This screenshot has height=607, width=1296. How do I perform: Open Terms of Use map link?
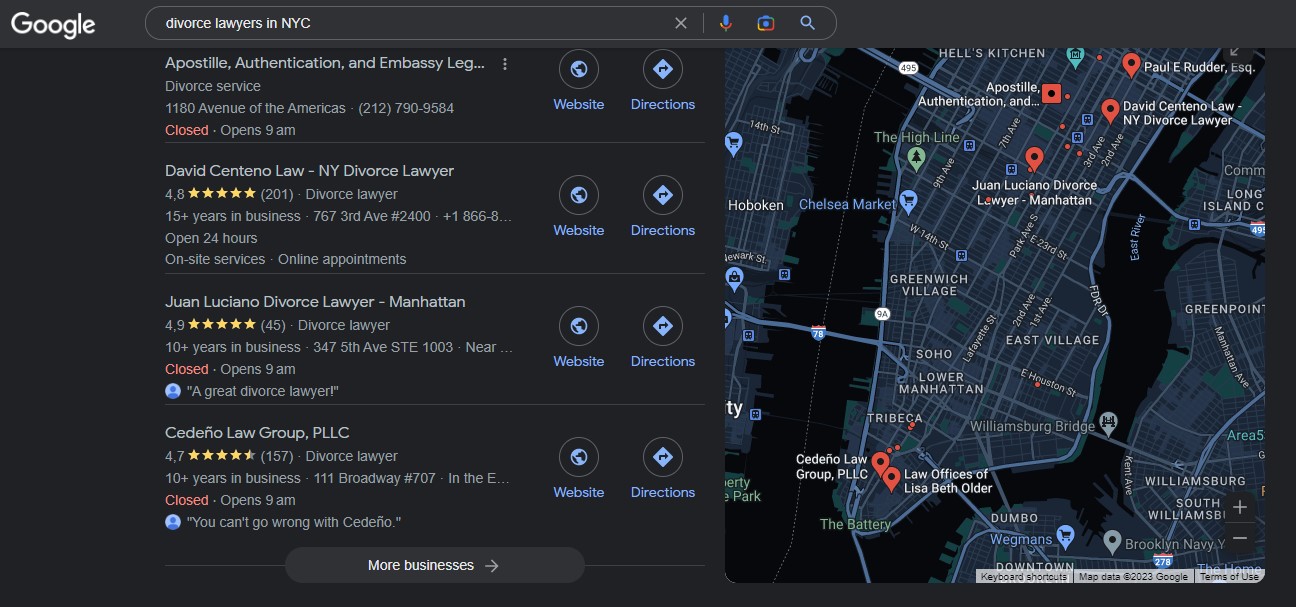[x=1229, y=577]
